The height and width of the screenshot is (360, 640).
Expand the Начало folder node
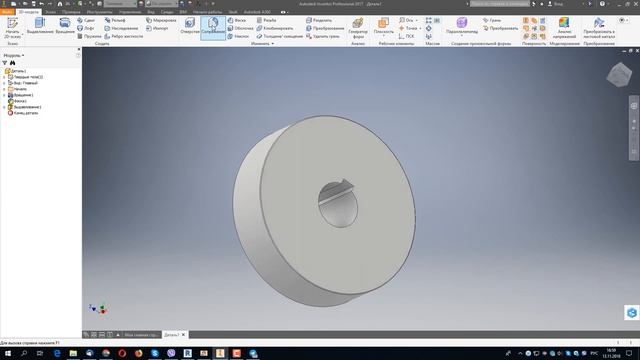tap(4, 89)
